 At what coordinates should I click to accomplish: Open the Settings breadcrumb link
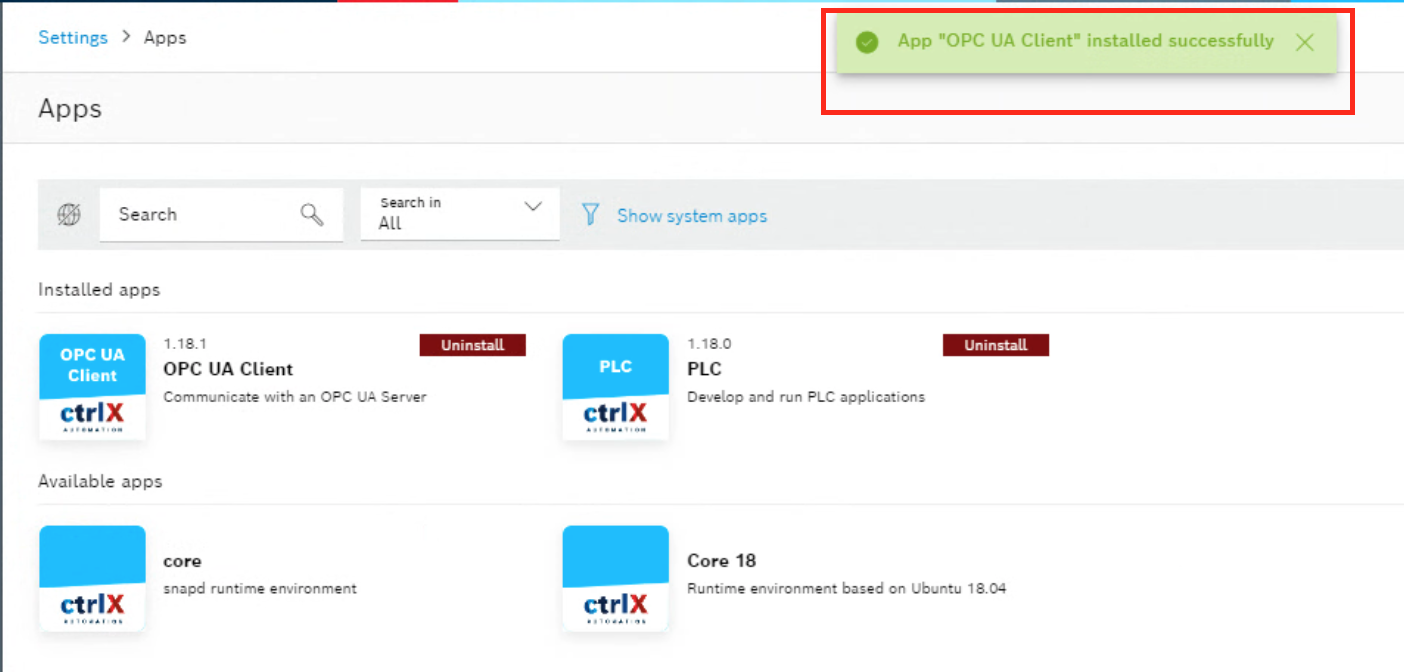[x=73, y=38]
